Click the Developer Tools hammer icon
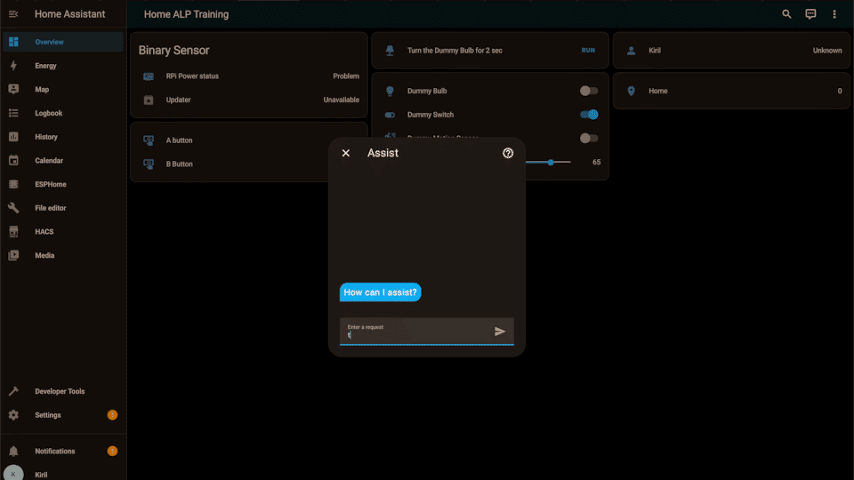The height and width of the screenshot is (480, 854). 14,391
